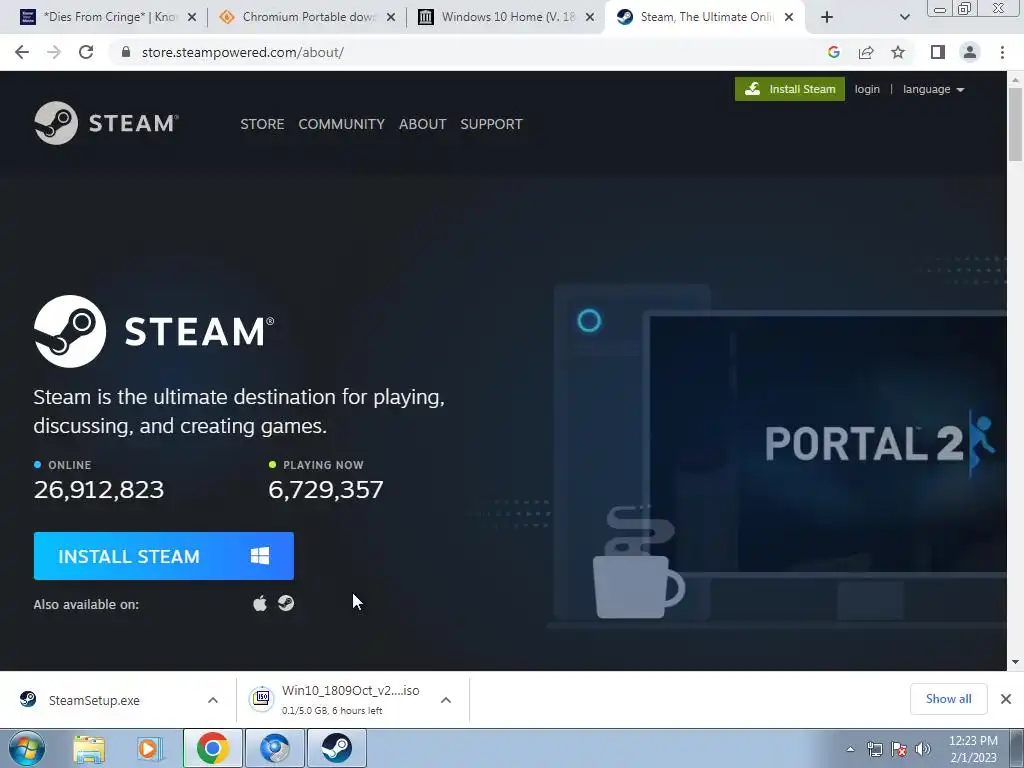
Task: Open a new browser tab
Action: [x=827, y=18]
